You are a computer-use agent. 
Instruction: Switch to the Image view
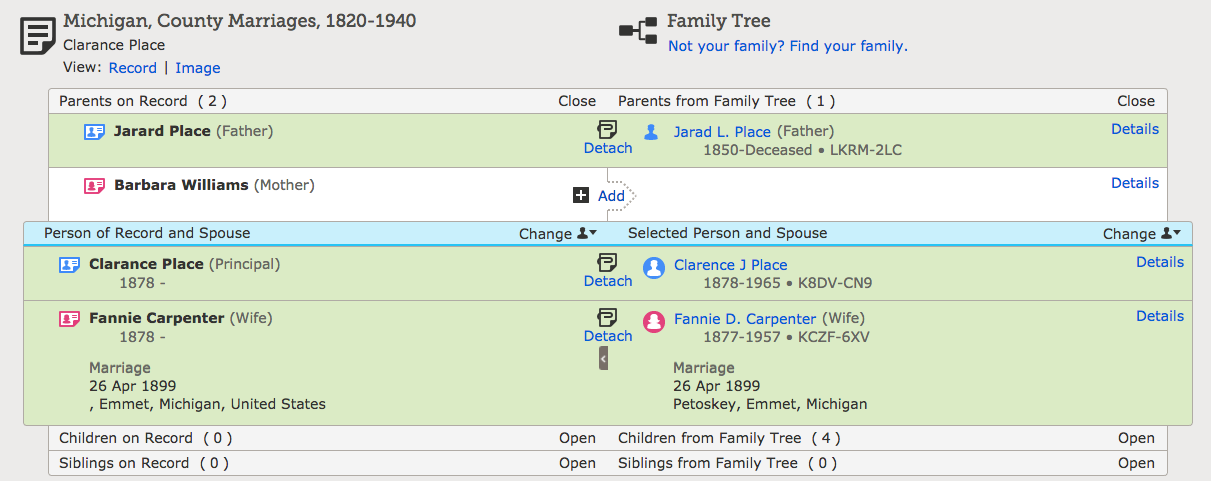[198, 68]
